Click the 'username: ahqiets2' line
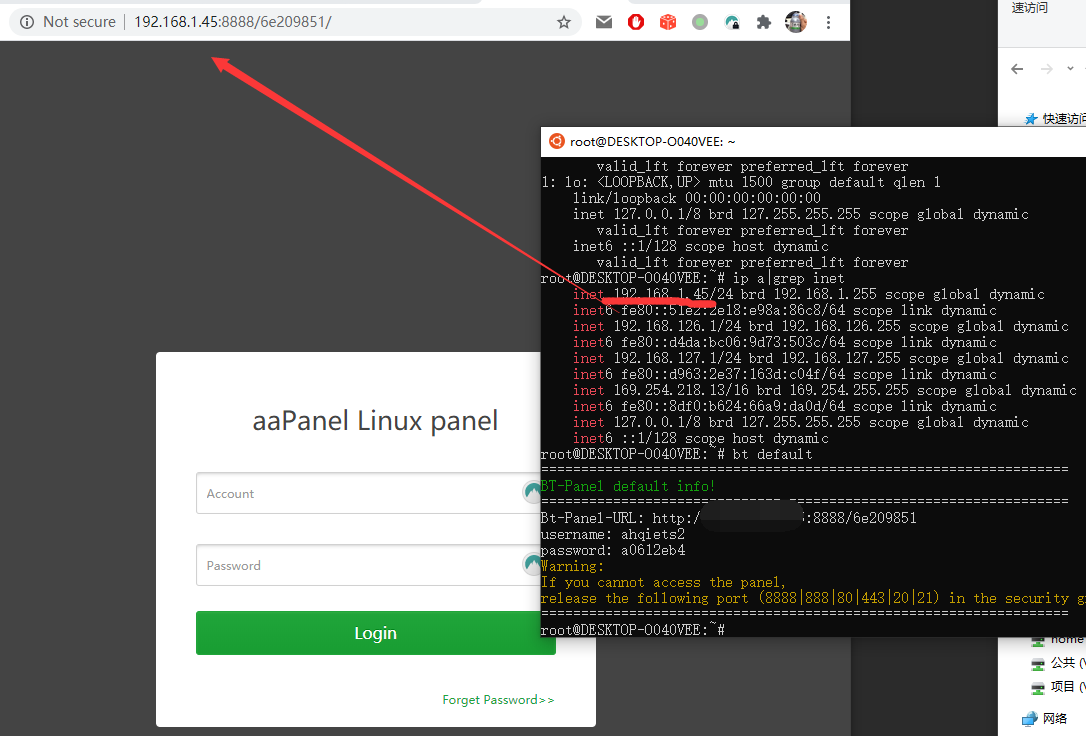Image resolution: width=1086 pixels, height=736 pixels. point(613,534)
